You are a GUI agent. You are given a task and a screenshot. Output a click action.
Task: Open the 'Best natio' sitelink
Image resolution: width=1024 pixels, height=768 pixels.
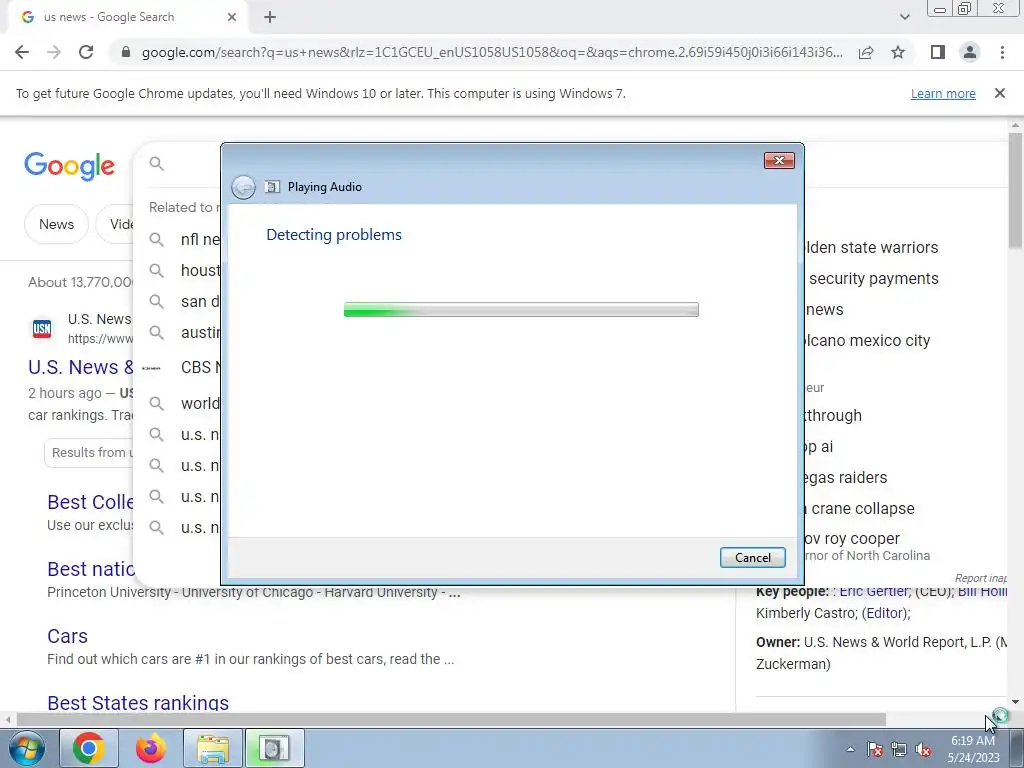tap(90, 569)
